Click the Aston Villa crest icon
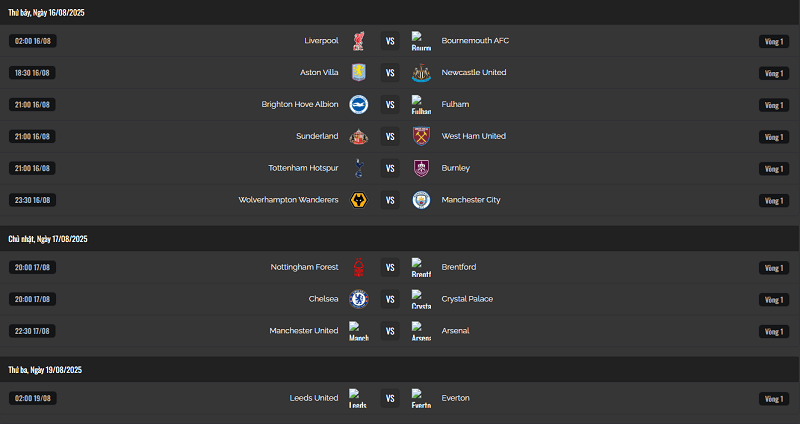800x424 pixels. (359, 72)
